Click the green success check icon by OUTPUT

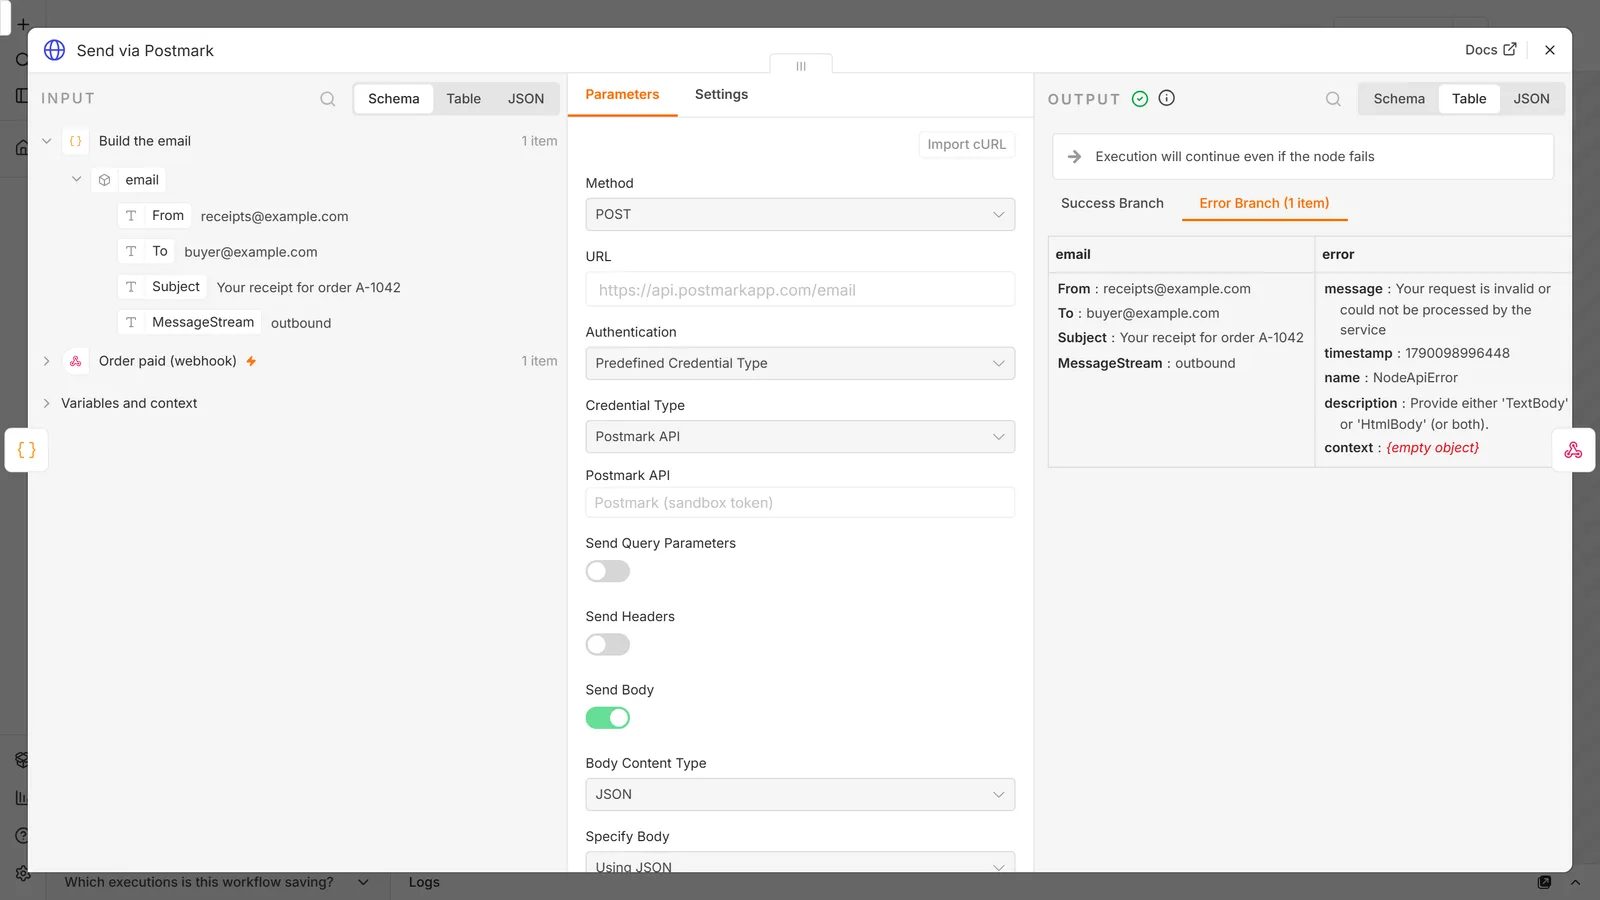coord(1140,98)
